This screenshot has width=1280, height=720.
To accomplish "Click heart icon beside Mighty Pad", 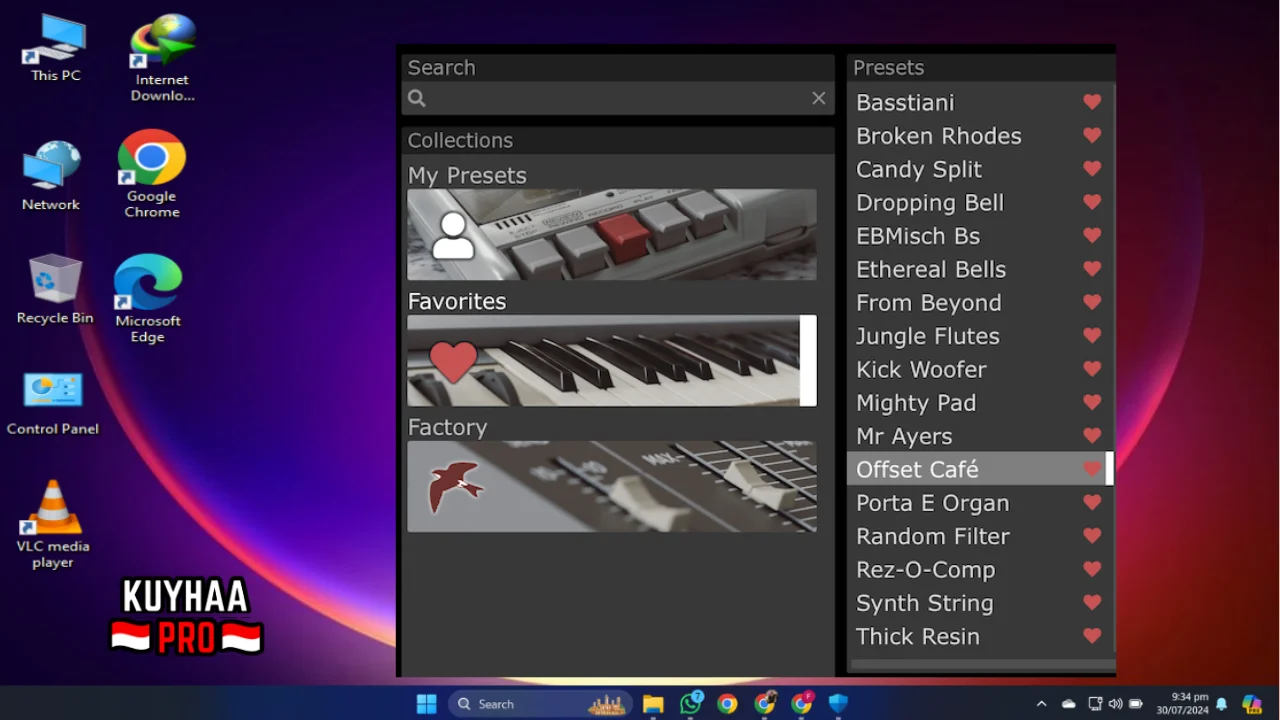I will tap(1092, 402).
